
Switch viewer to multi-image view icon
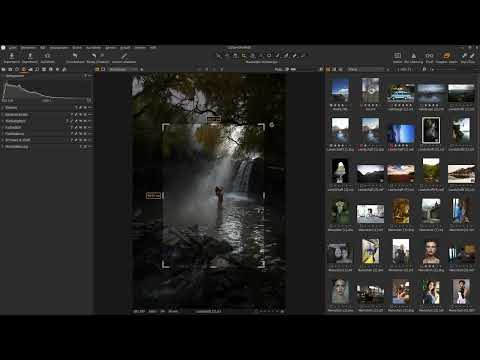click(98, 69)
